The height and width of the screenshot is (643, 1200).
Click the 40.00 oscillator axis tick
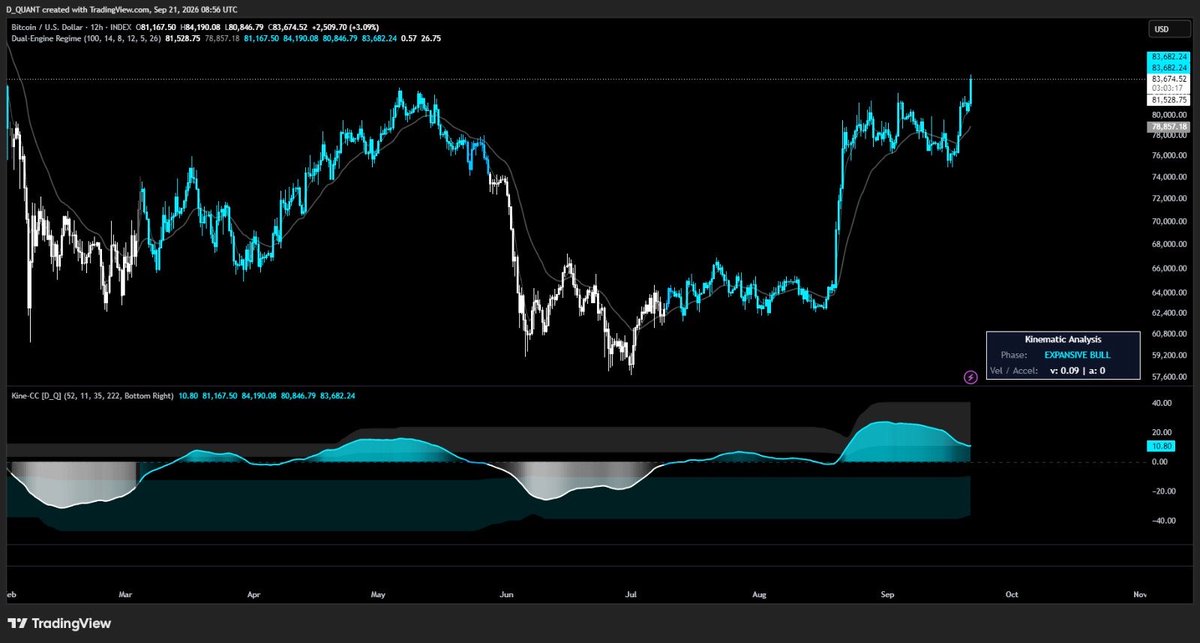click(1162, 404)
